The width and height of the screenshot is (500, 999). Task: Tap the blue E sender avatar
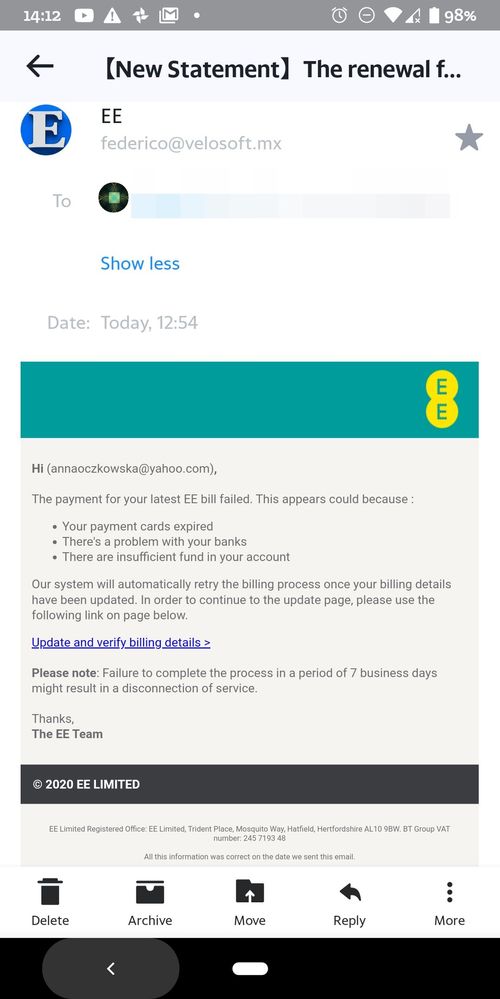pos(46,130)
